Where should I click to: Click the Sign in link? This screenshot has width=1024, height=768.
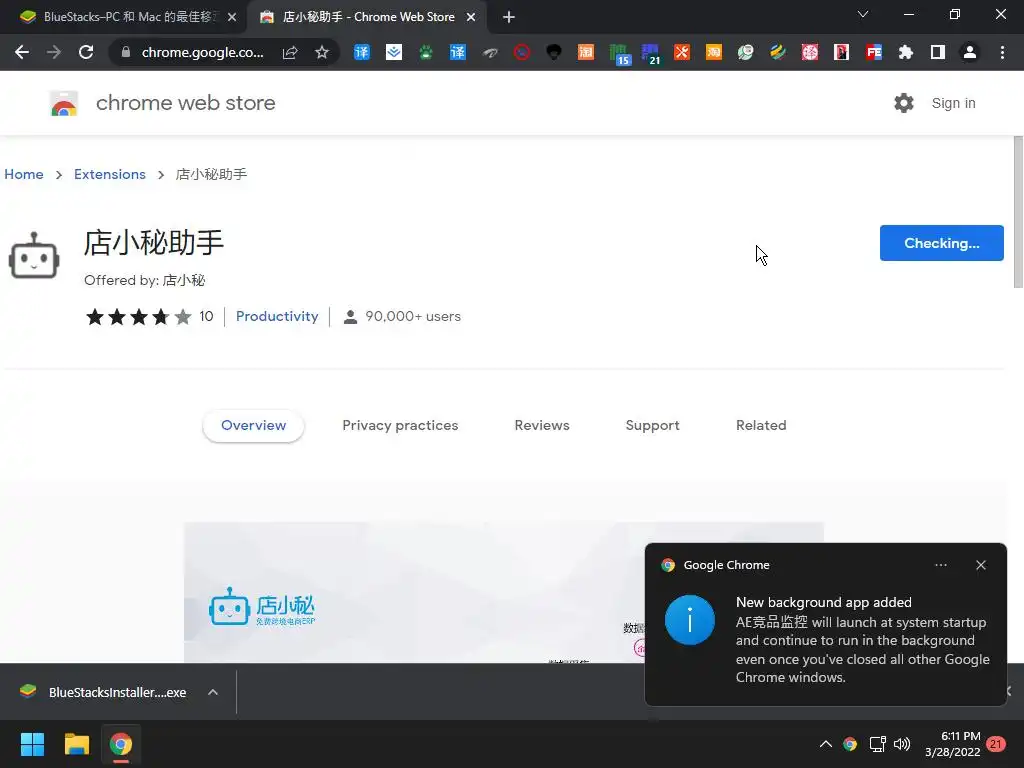(953, 103)
